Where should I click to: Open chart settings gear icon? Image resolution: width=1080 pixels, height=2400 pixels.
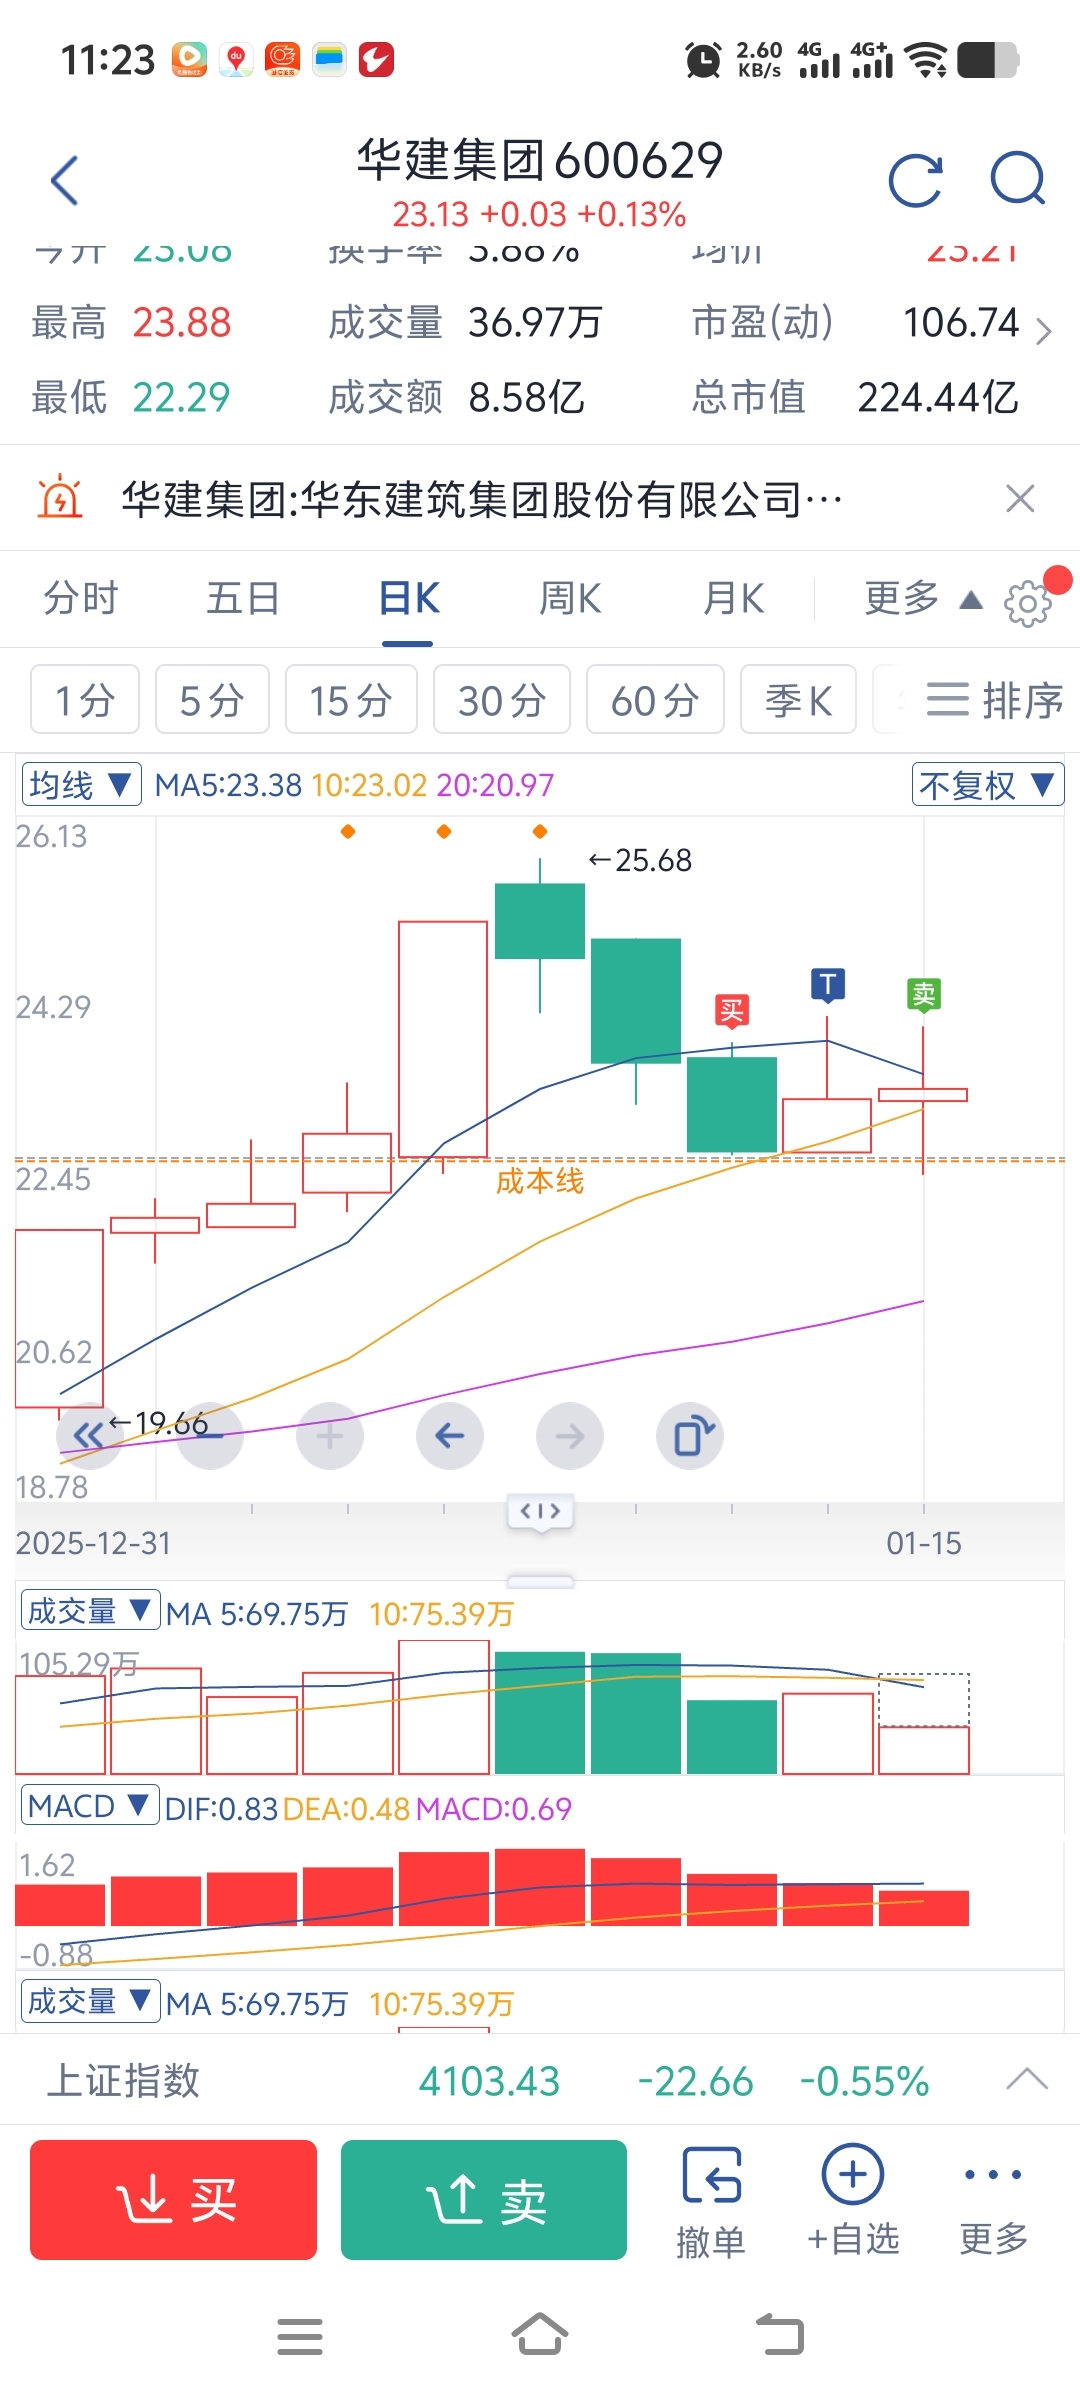pyautogui.click(x=1028, y=602)
